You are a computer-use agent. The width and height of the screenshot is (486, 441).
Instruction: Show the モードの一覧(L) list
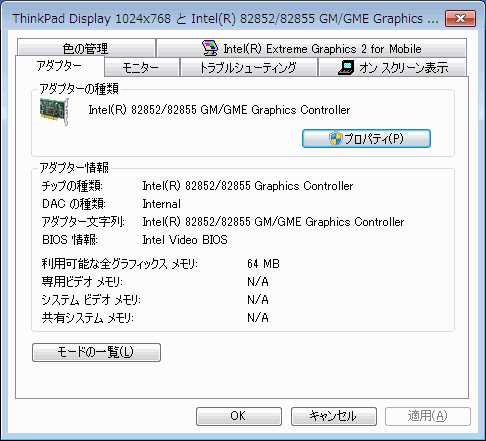tap(96, 352)
